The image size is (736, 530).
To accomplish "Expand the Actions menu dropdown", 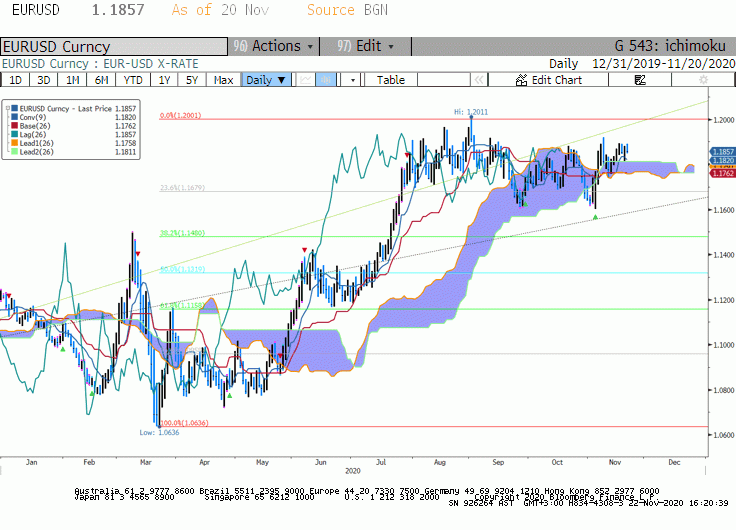I will tap(273, 46).
